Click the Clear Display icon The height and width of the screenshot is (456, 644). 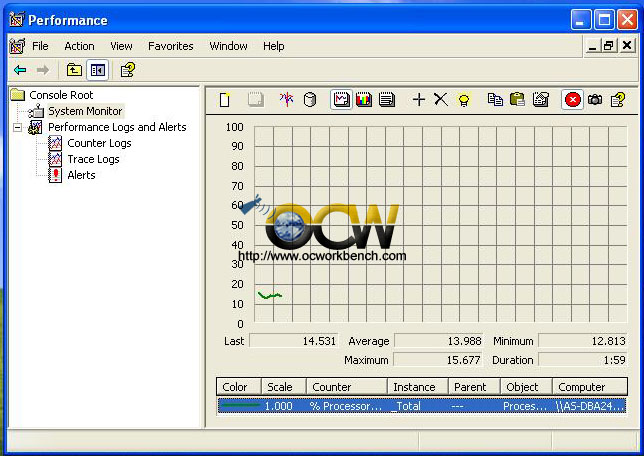click(x=255, y=100)
